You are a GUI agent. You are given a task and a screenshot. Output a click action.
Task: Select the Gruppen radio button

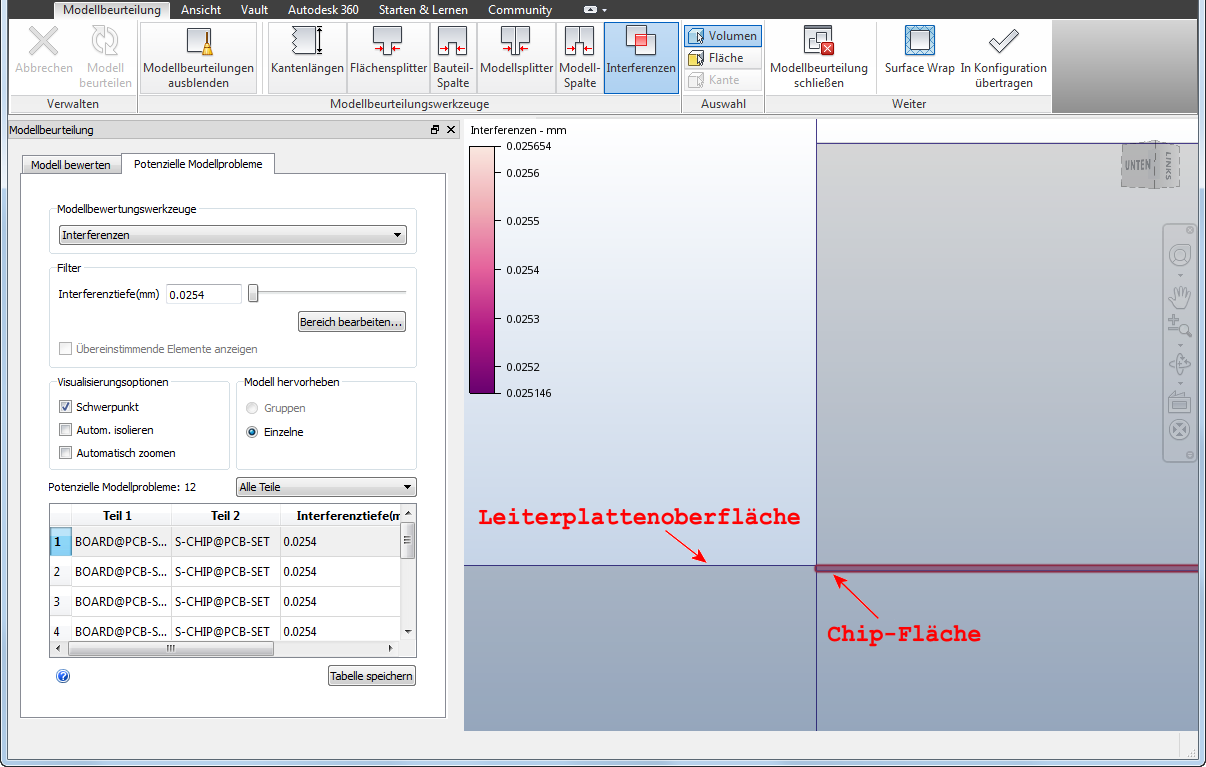[x=252, y=408]
